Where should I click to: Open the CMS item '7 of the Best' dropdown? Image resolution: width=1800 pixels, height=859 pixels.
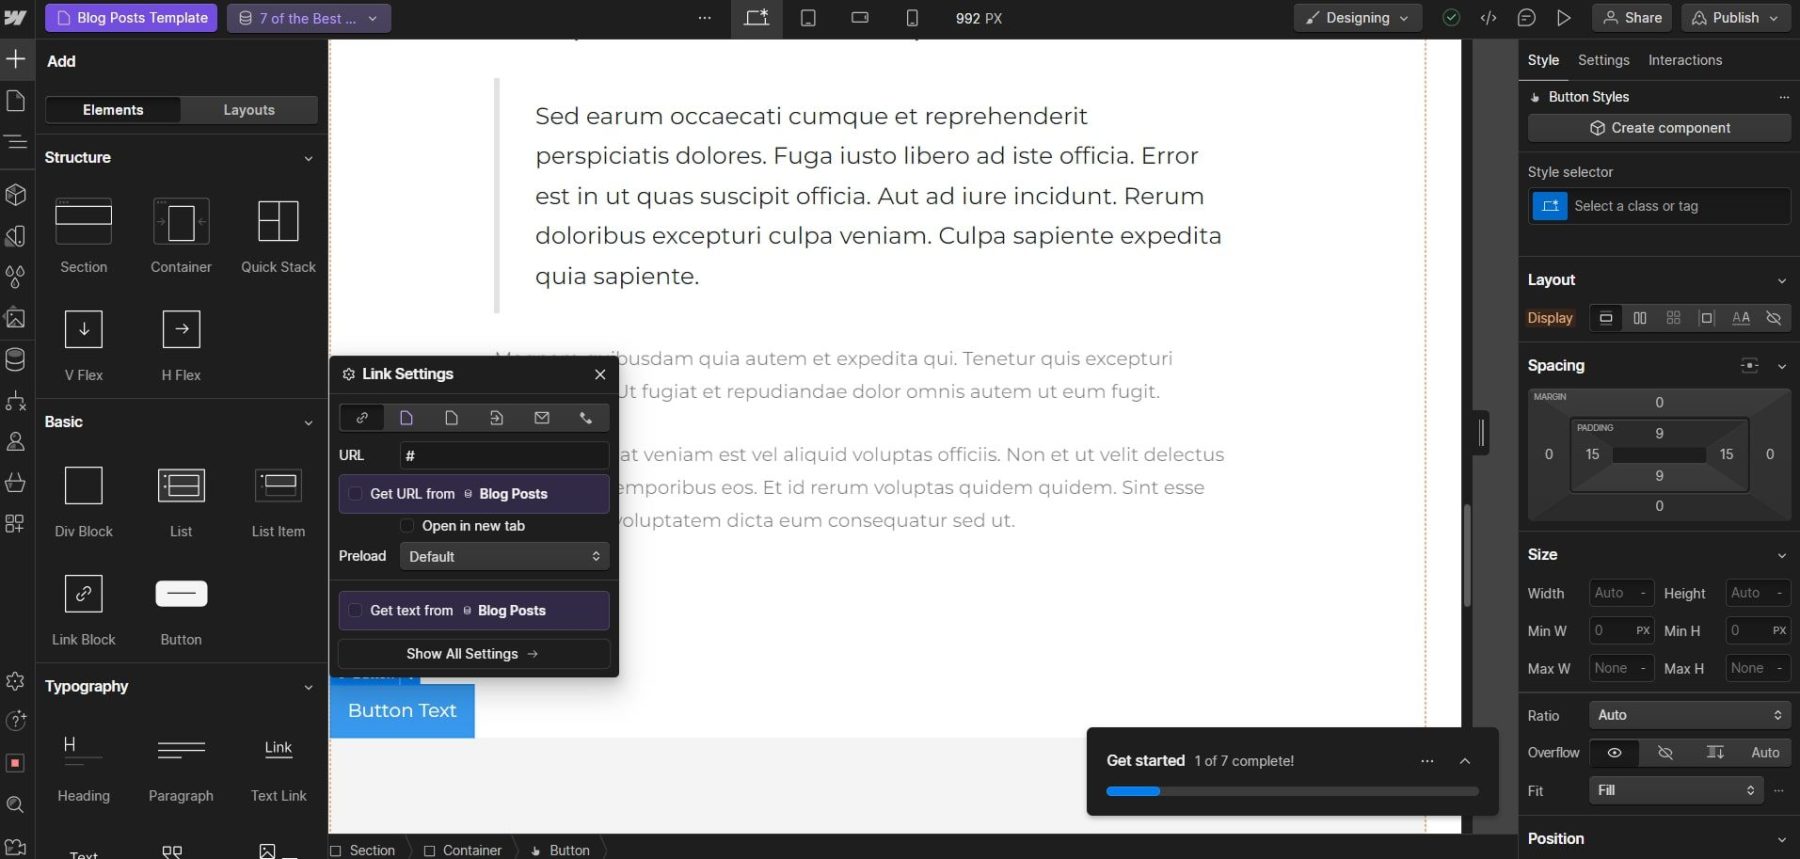point(309,18)
